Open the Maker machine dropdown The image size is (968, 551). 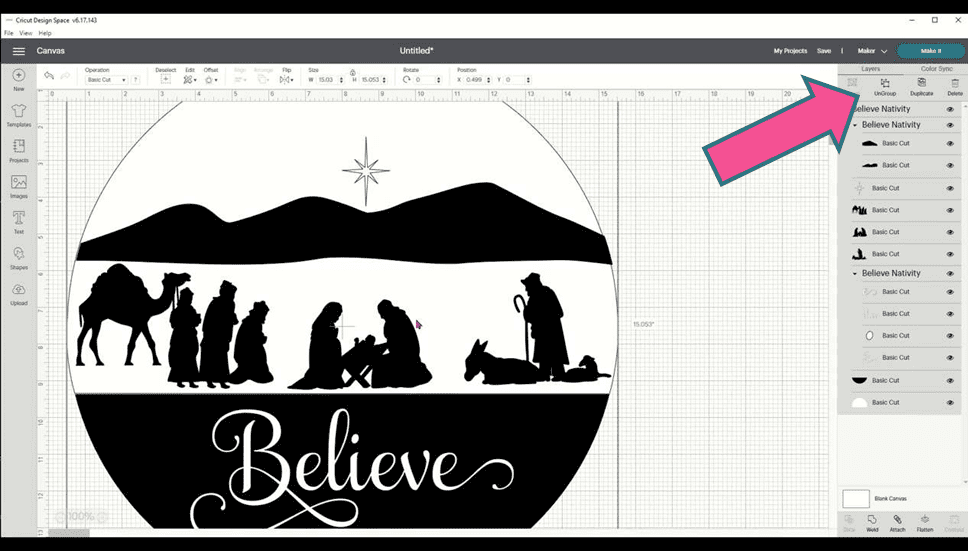pyautogui.click(x=872, y=51)
